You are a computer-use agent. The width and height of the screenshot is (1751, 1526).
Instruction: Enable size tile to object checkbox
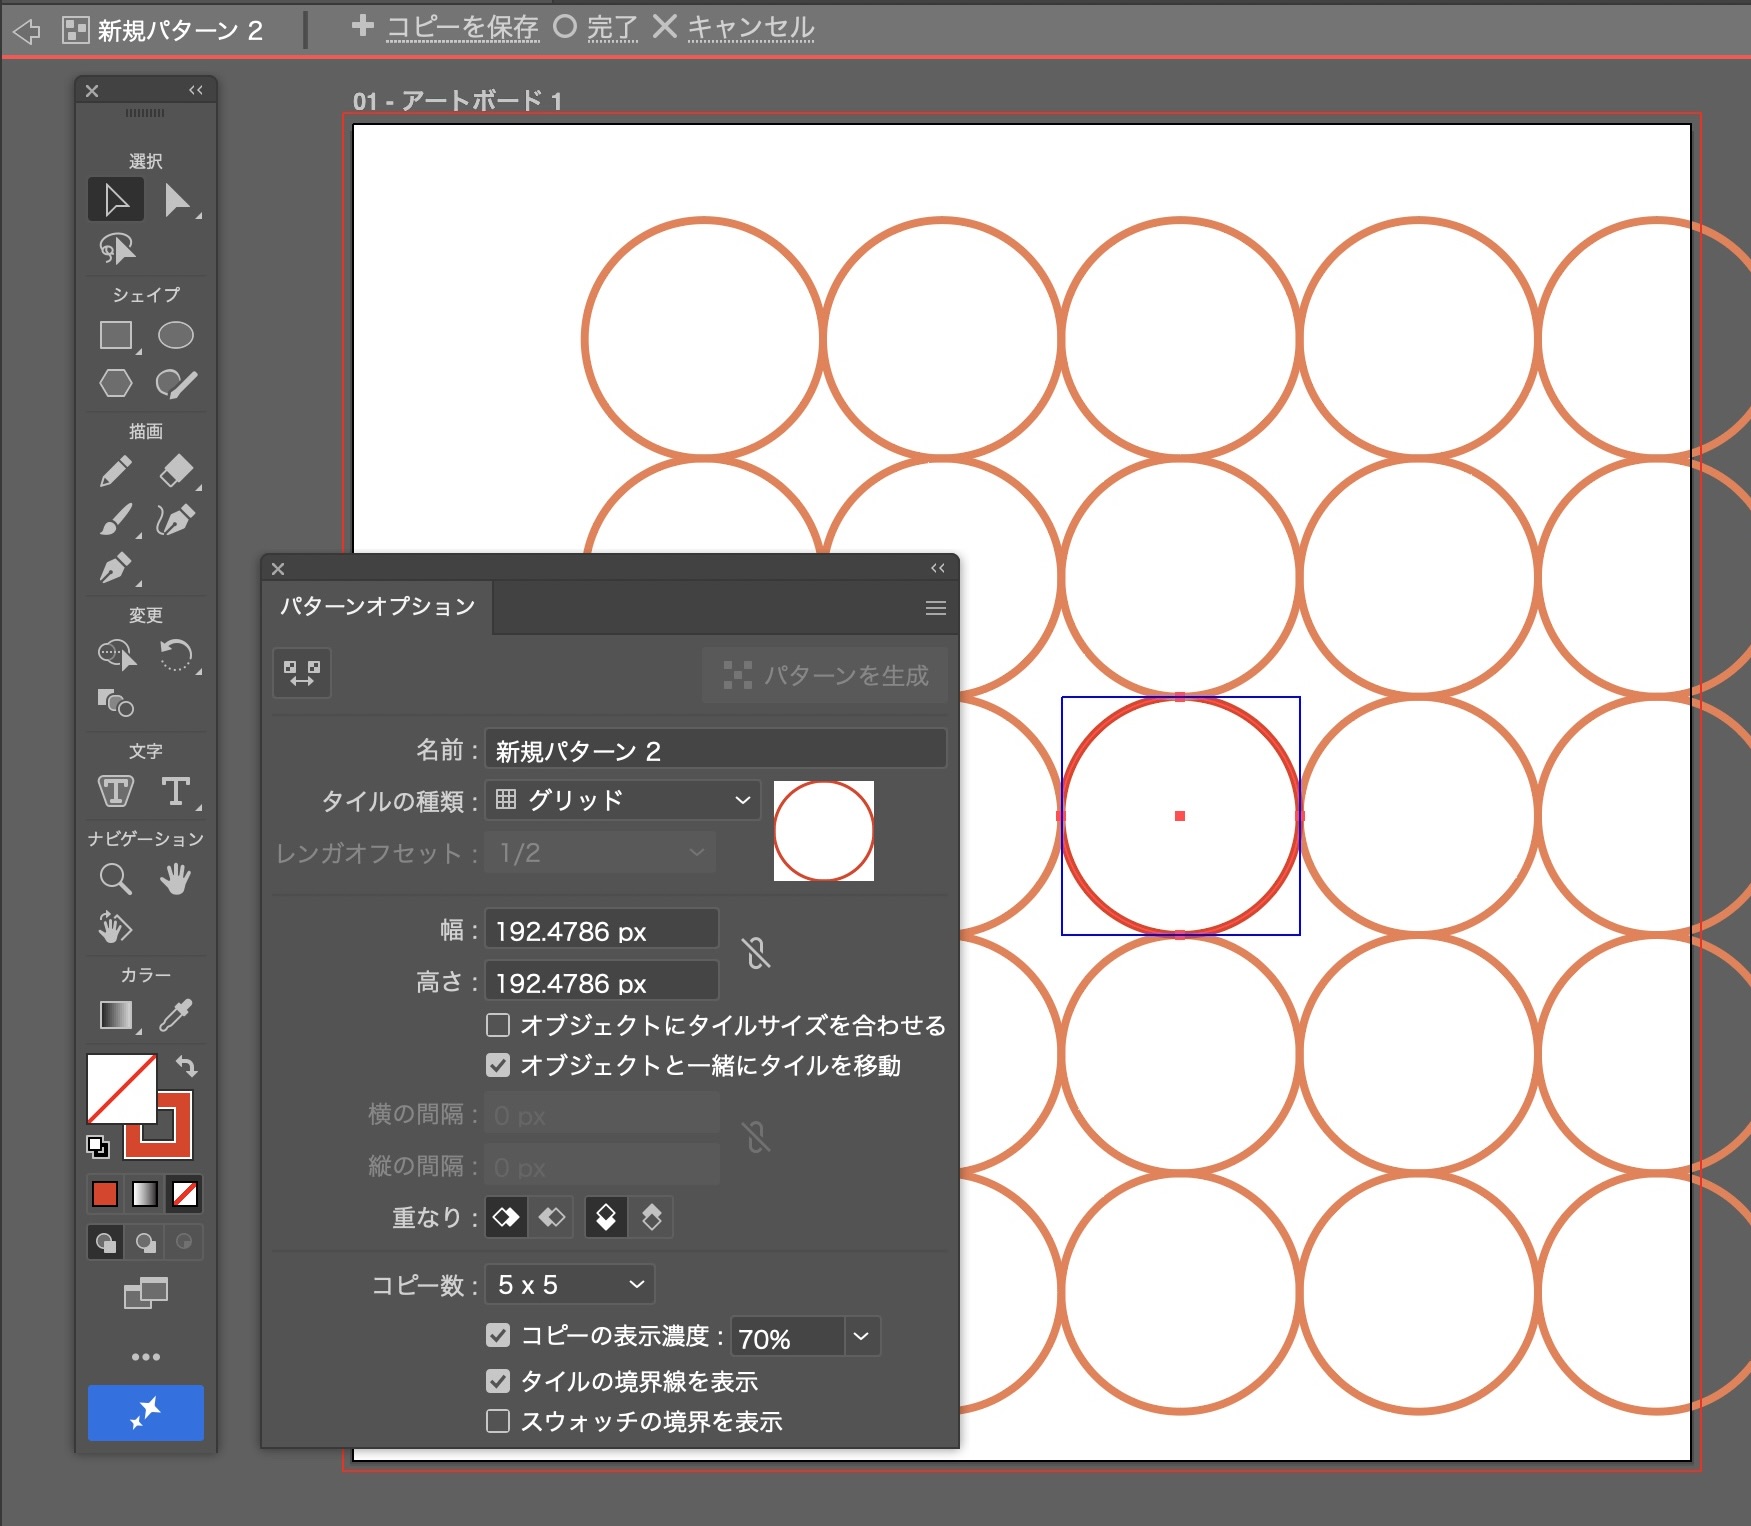pyautogui.click(x=498, y=1025)
